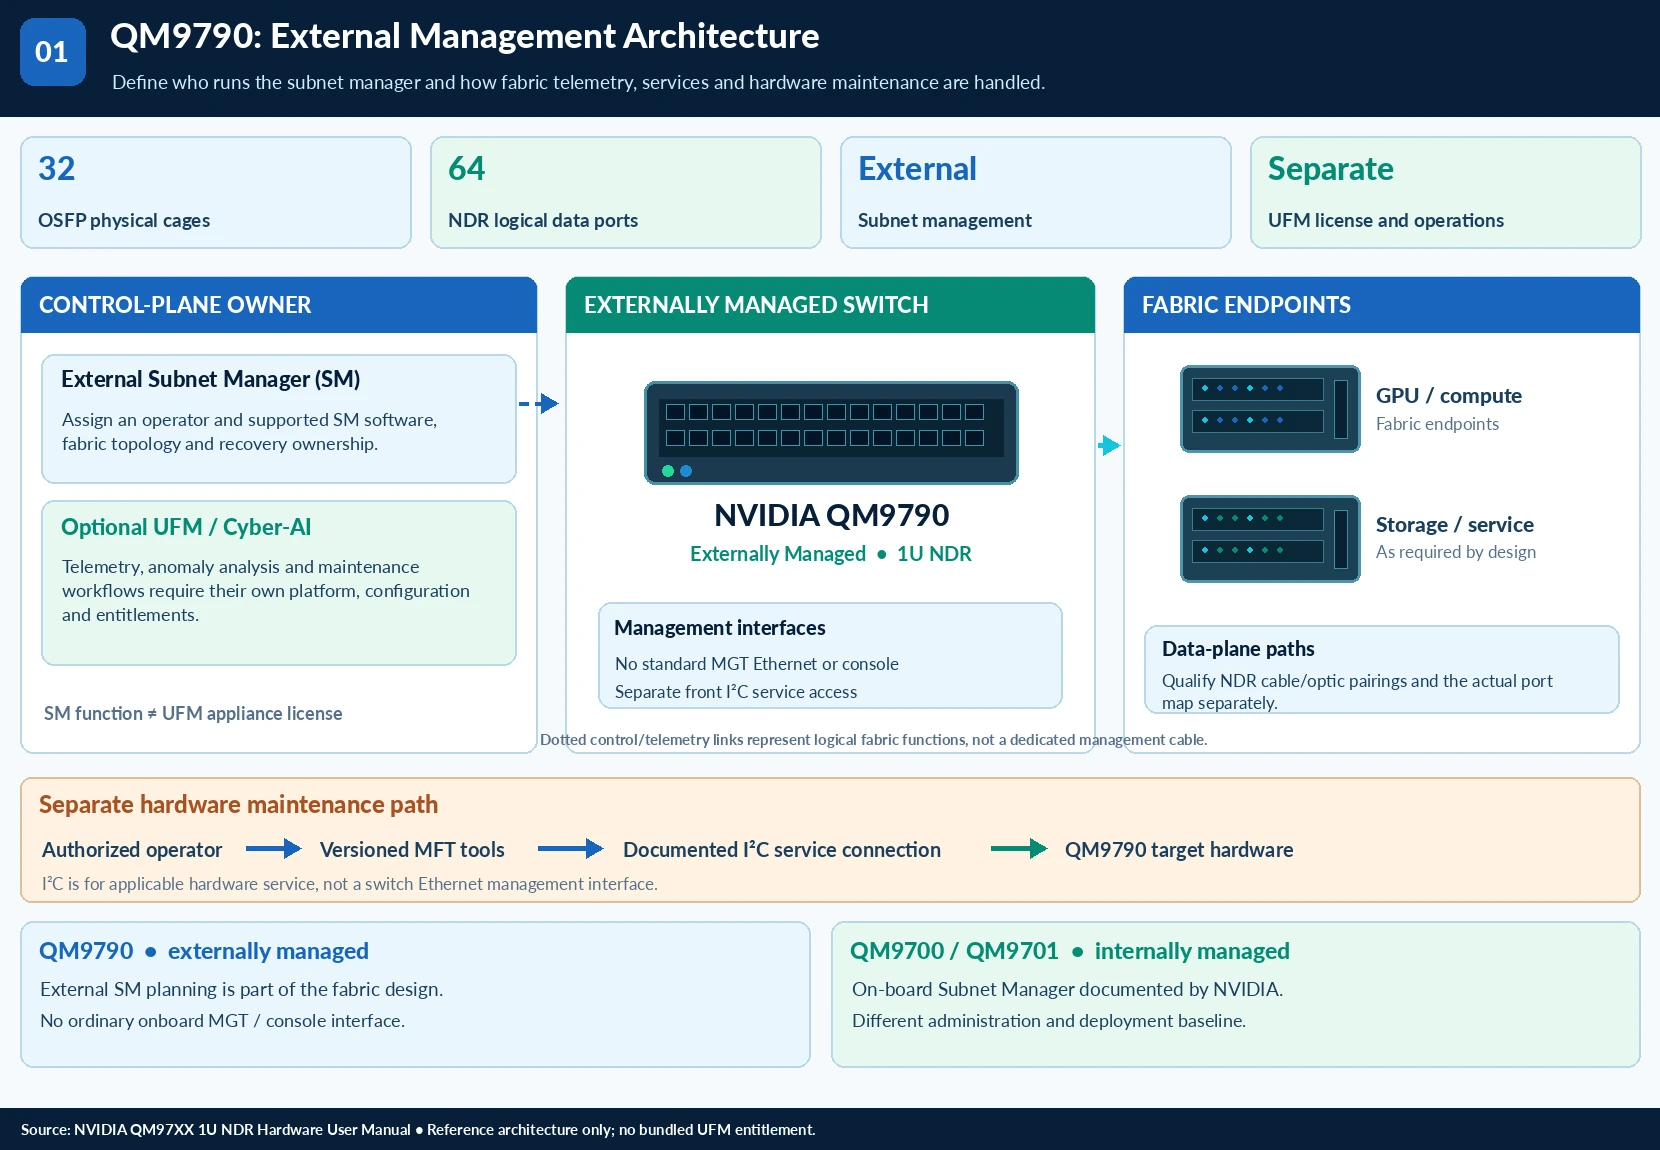Click the '32' OSFP physical cages stat
Viewport: 1660px width, 1150px height.
pos(216,192)
